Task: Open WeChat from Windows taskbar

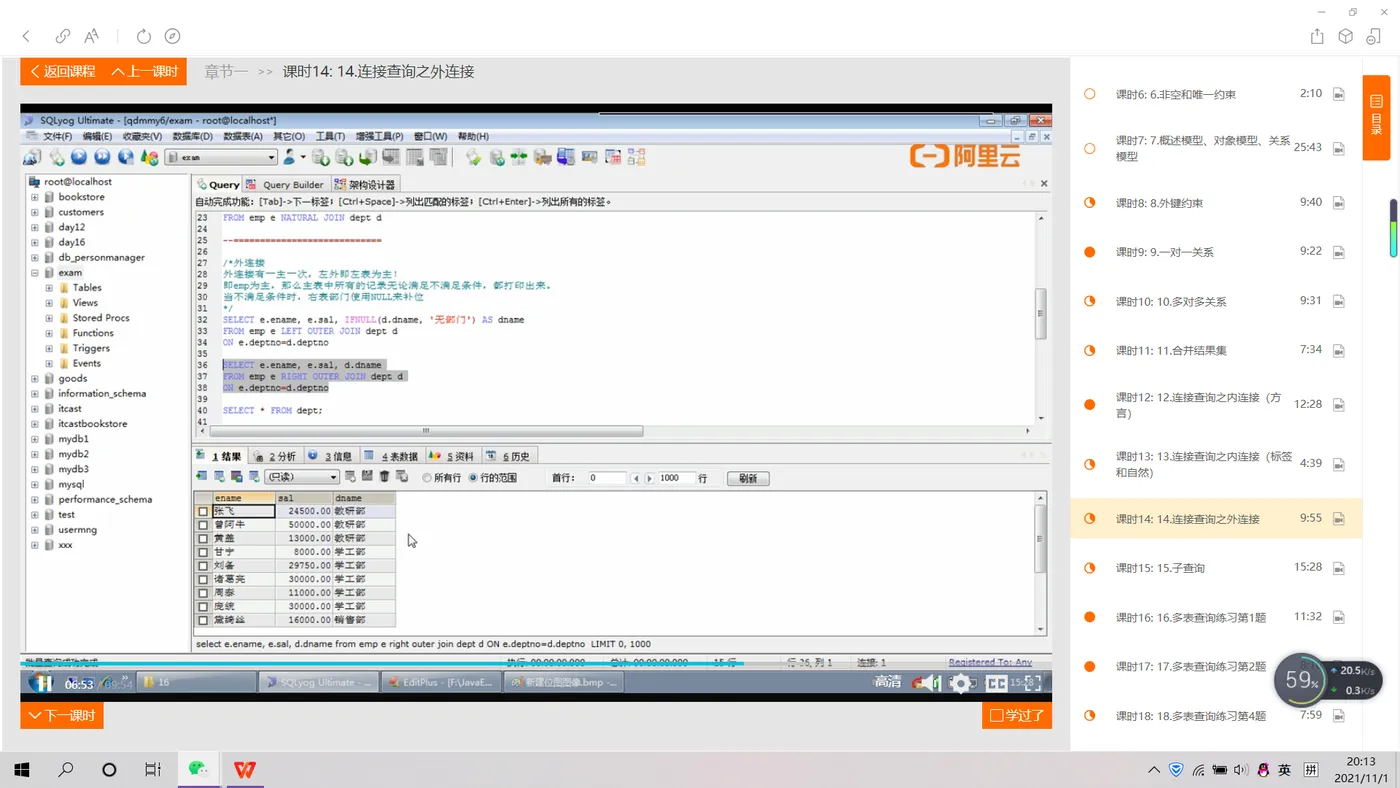Action: coord(197,769)
